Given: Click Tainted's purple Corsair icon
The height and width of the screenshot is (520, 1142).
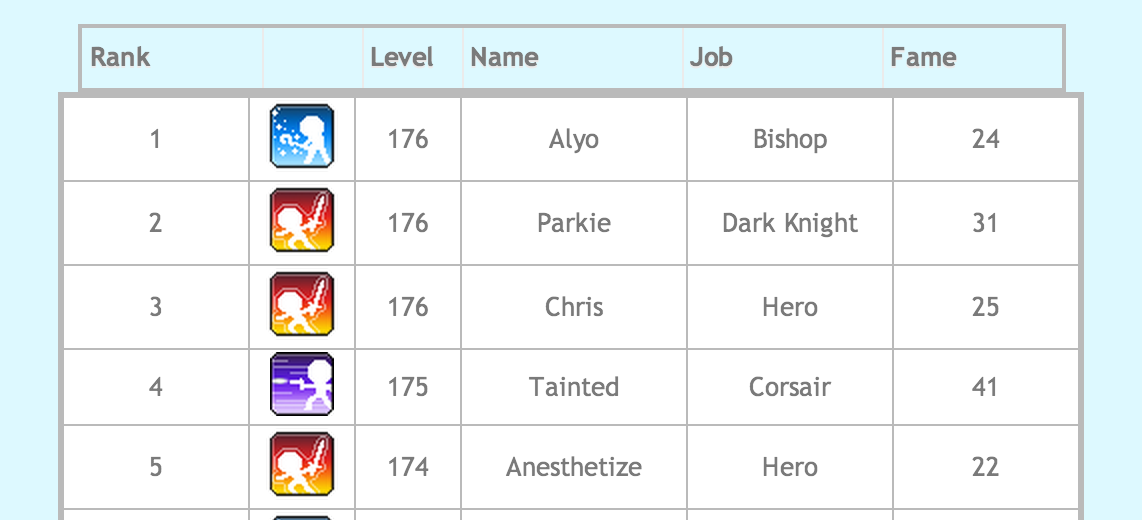Looking at the screenshot, I should click(x=302, y=385).
